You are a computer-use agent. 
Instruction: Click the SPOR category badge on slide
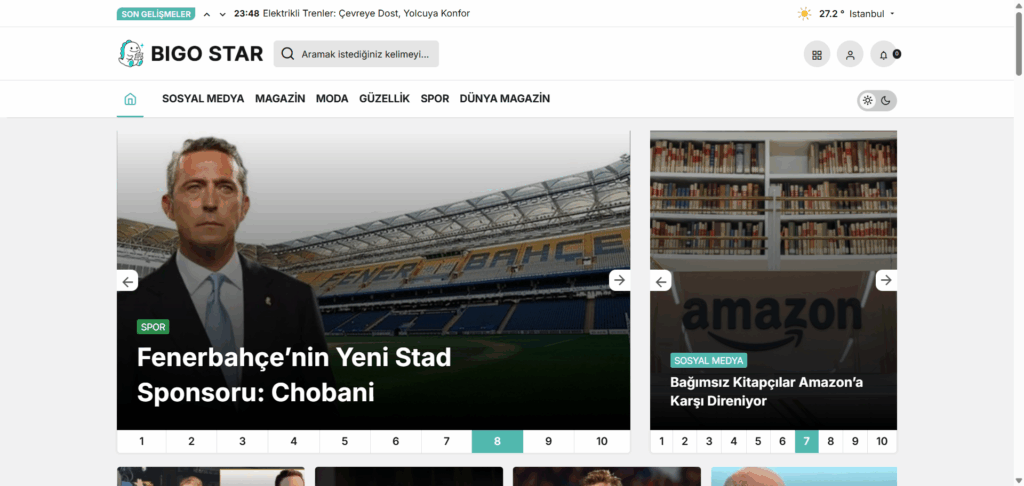tap(153, 327)
